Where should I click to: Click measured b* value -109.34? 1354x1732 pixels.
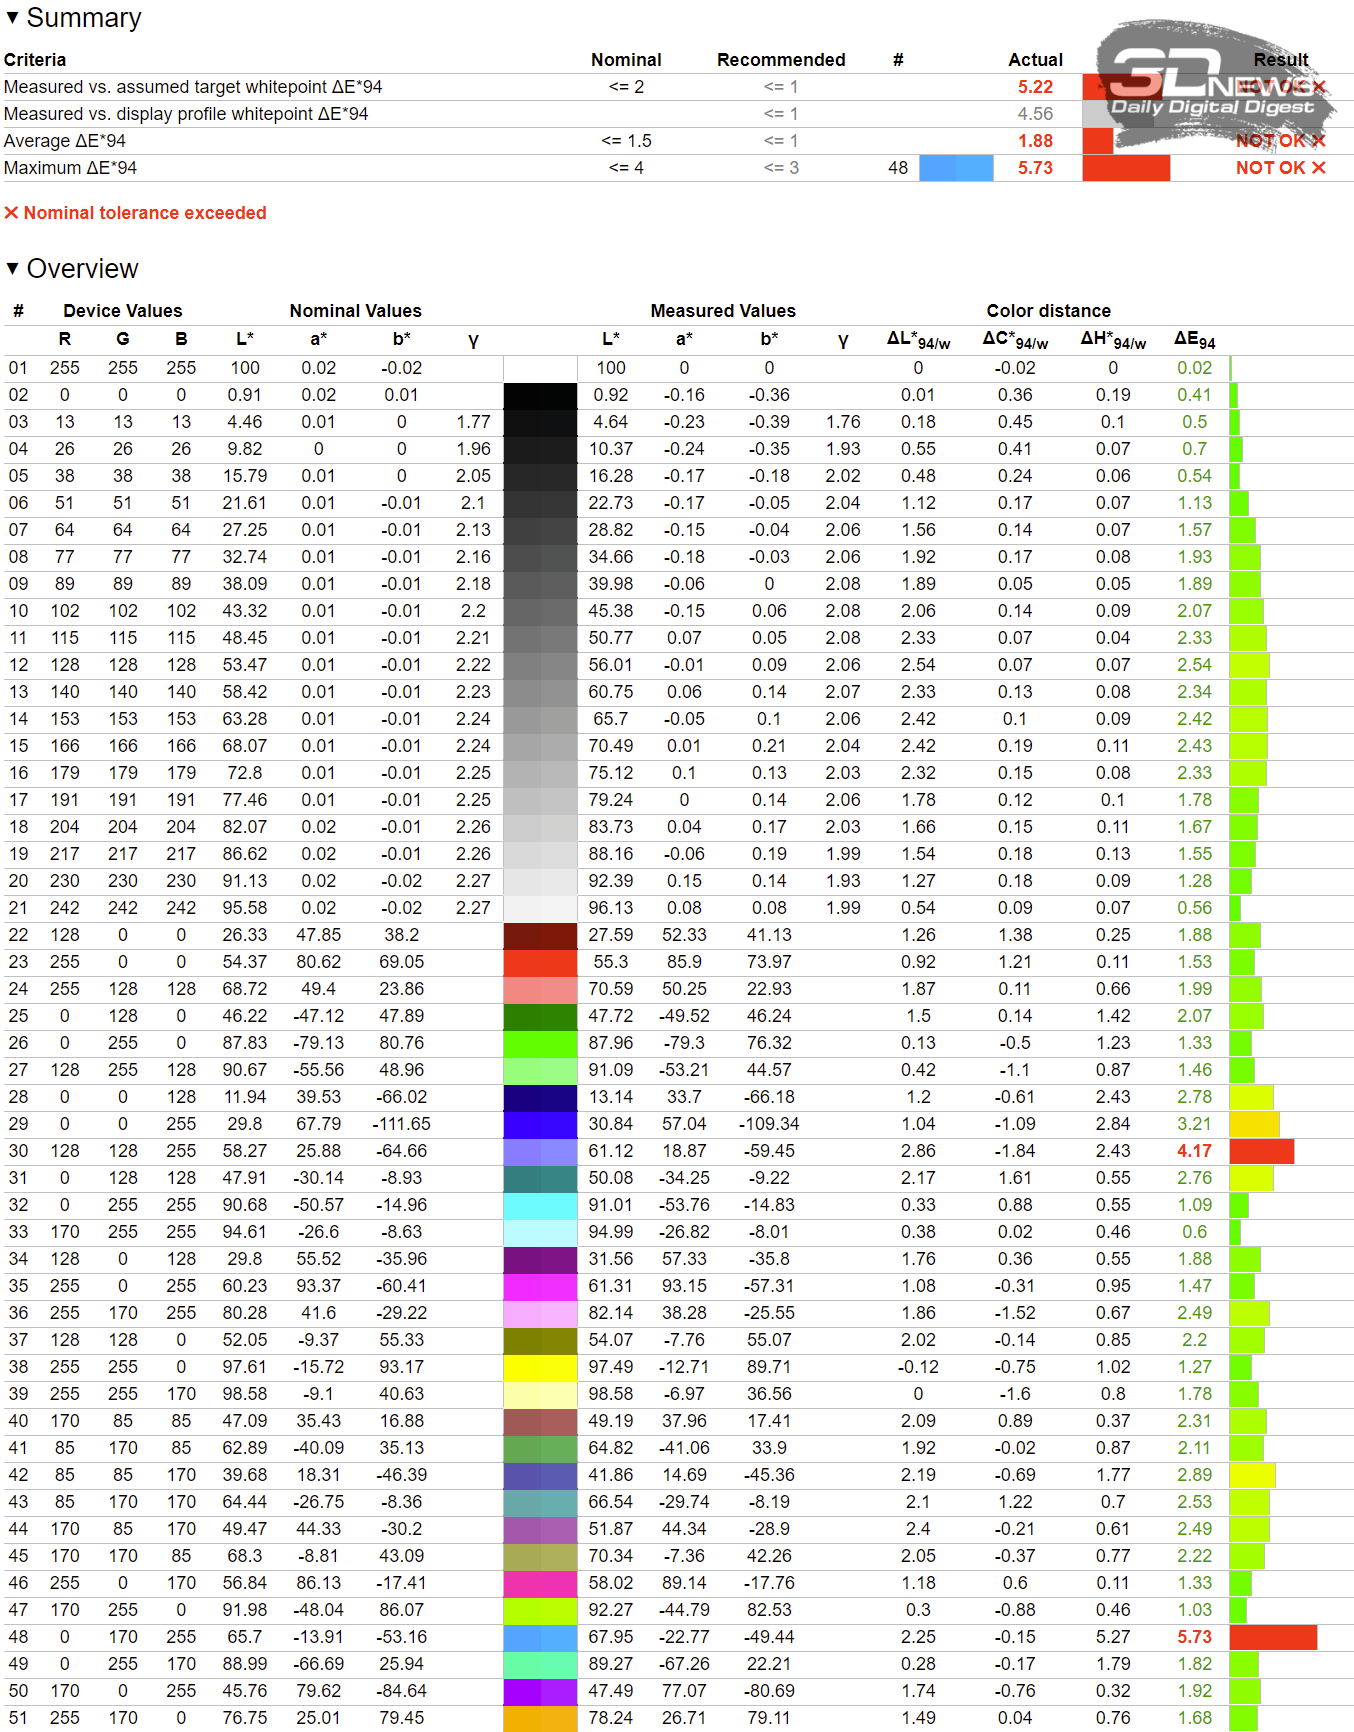click(769, 1124)
